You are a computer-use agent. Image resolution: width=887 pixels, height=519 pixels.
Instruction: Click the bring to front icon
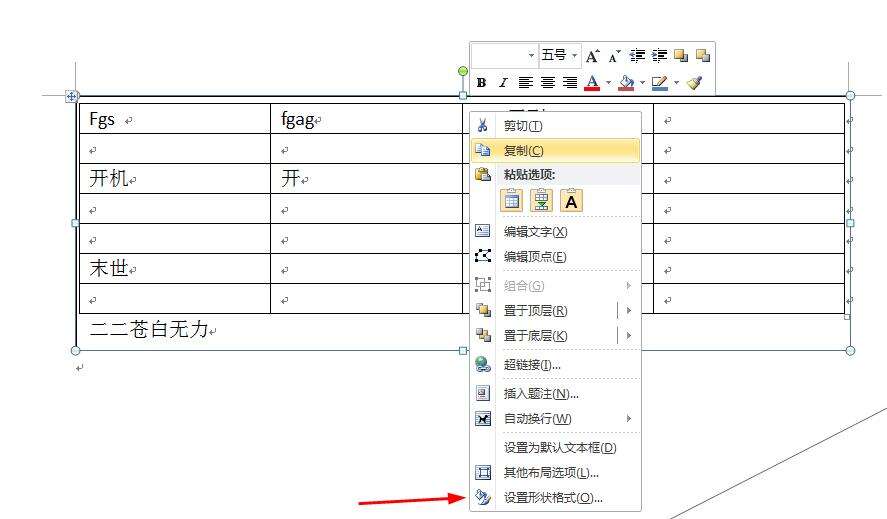click(483, 310)
